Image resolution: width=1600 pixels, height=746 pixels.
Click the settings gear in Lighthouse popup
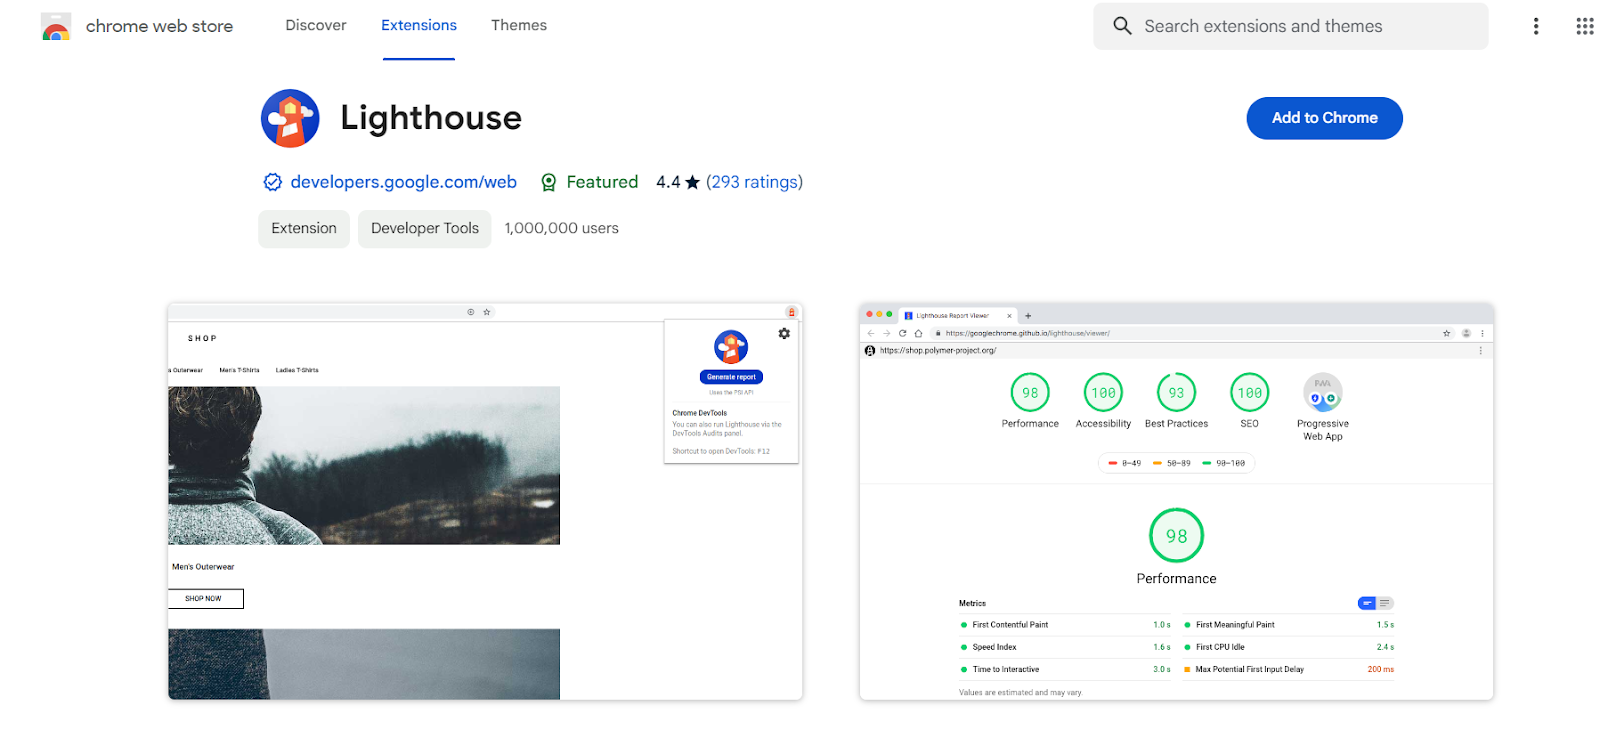point(784,333)
